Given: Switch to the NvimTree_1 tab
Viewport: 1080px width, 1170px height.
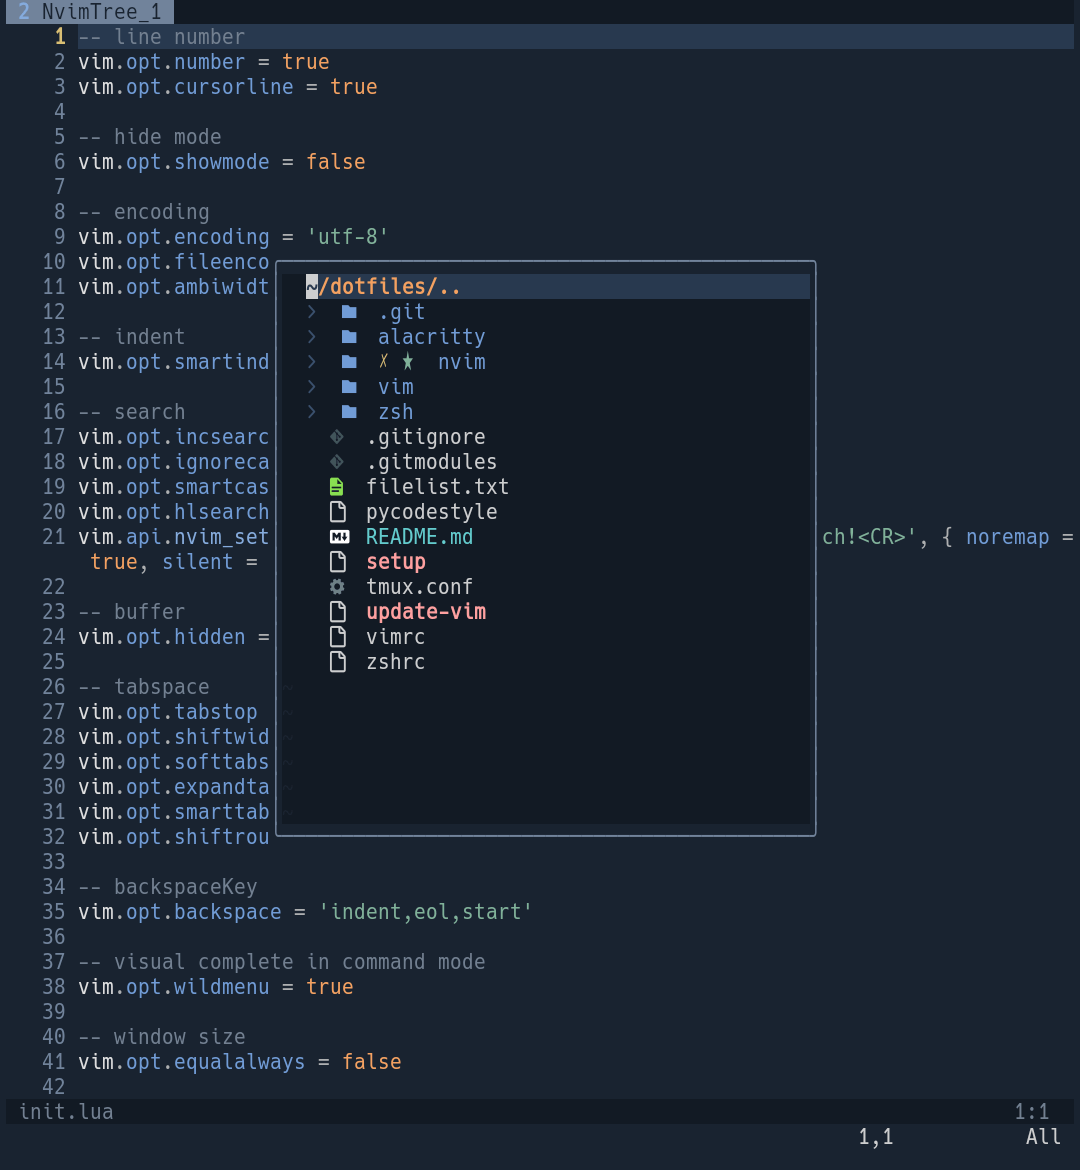Looking at the screenshot, I should (x=90, y=12).
